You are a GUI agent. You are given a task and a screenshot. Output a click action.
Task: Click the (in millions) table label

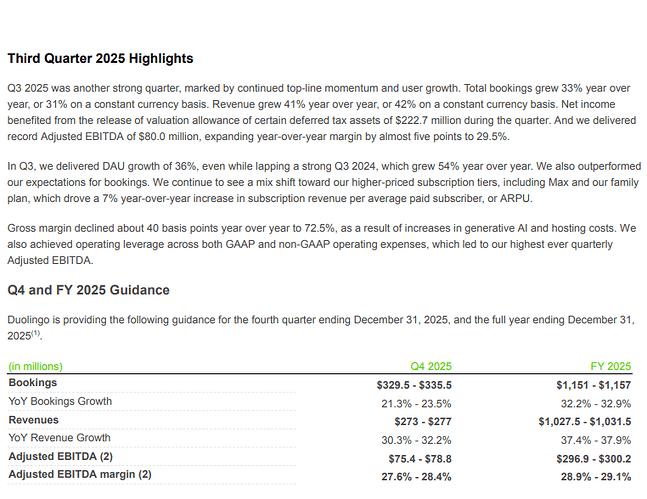pyautogui.click(x=35, y=366)
